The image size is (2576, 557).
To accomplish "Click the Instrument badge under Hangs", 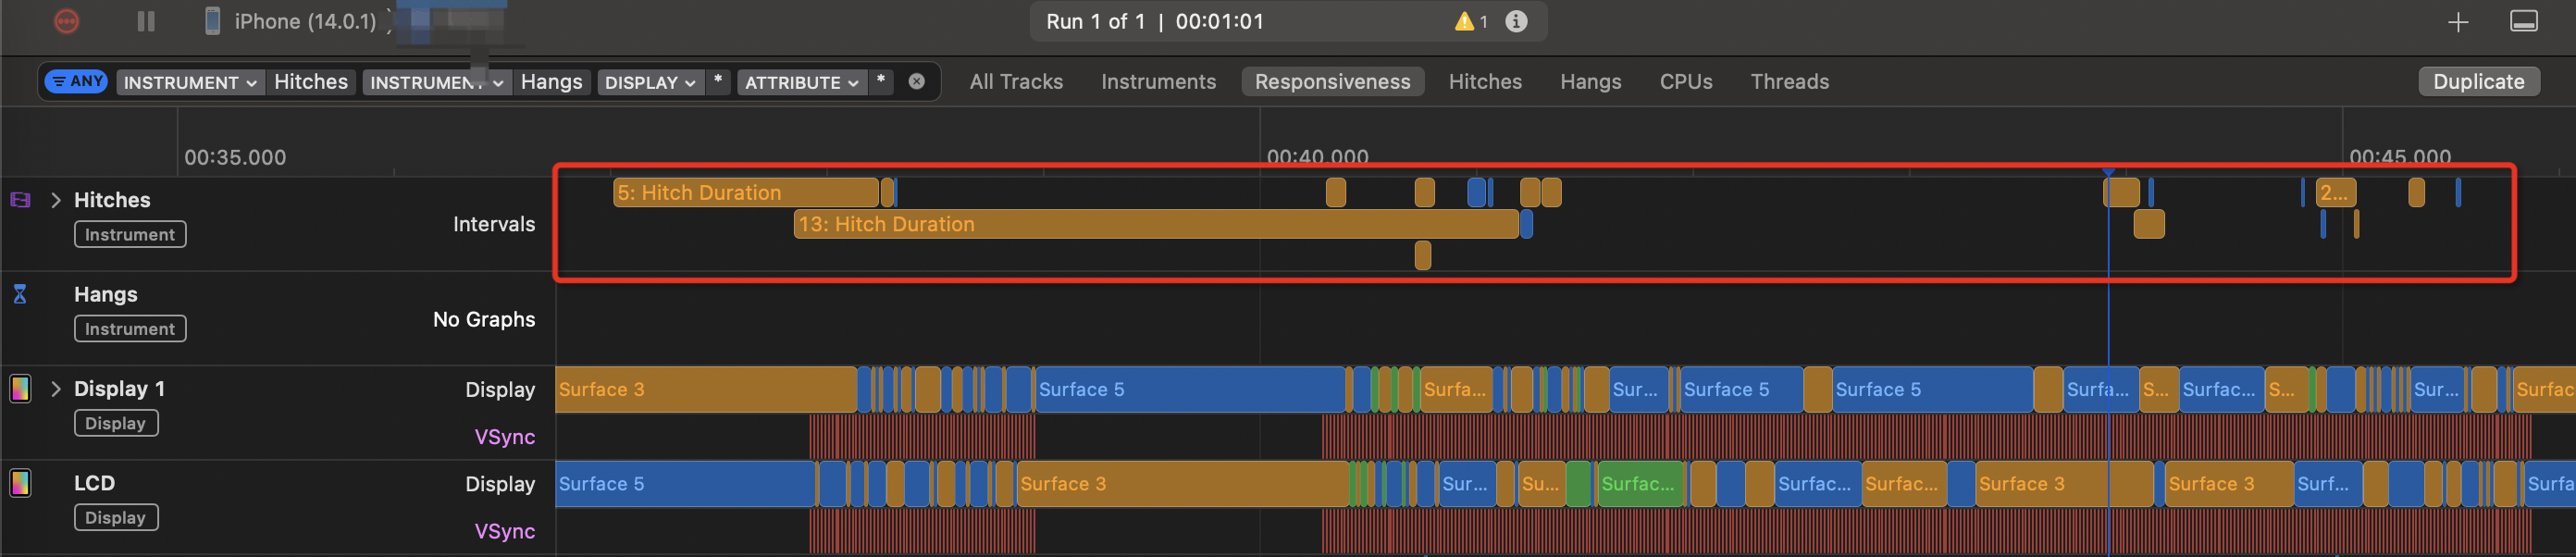I will click(x=130, y=329).
